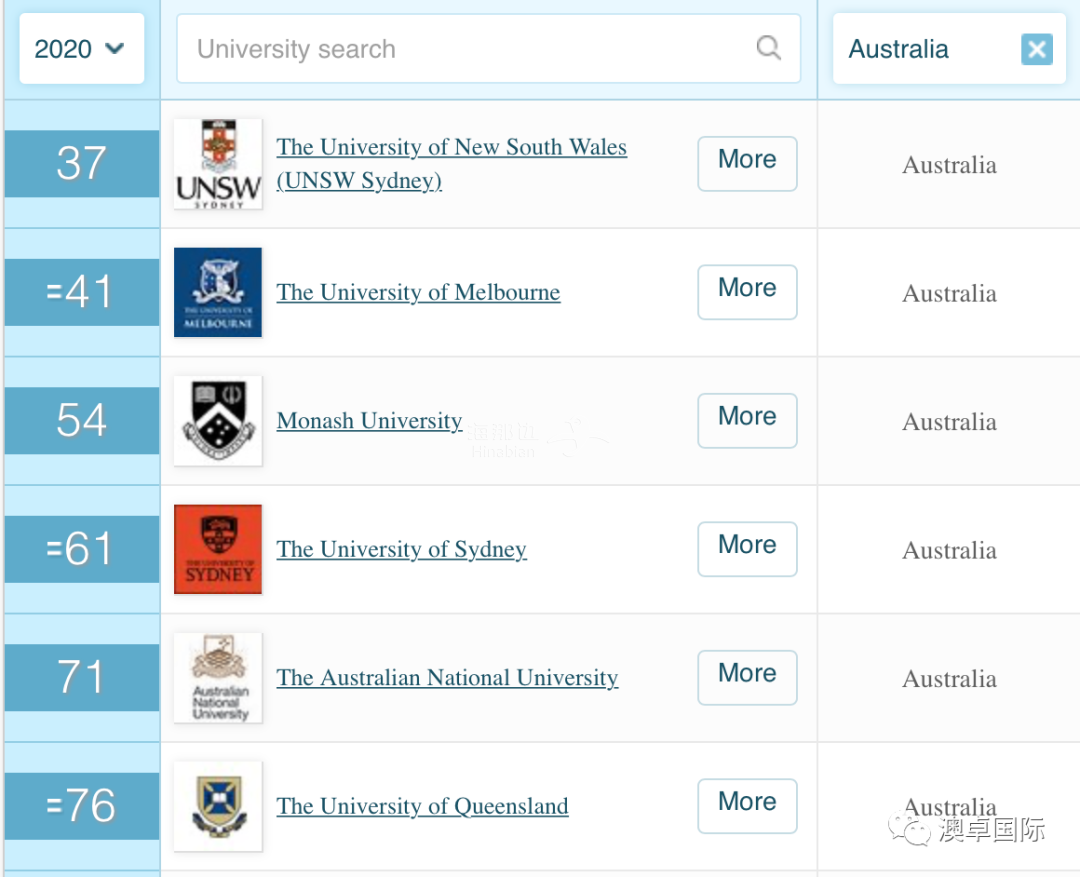Screen dimensions: 1080x877
Task: Click the magnifying glass search icon
Action: [768, 48]
